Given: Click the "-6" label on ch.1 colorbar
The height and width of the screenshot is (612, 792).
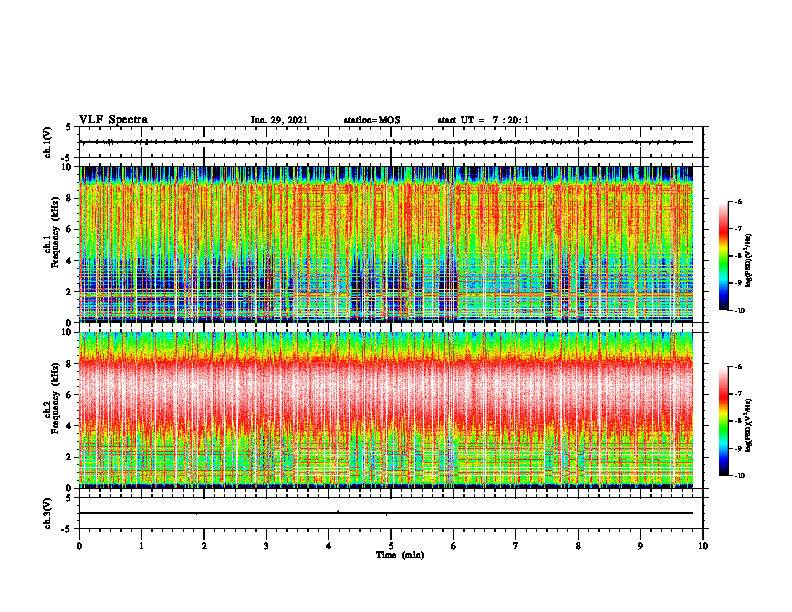Looking at the screenshot, I should [739, 201].
